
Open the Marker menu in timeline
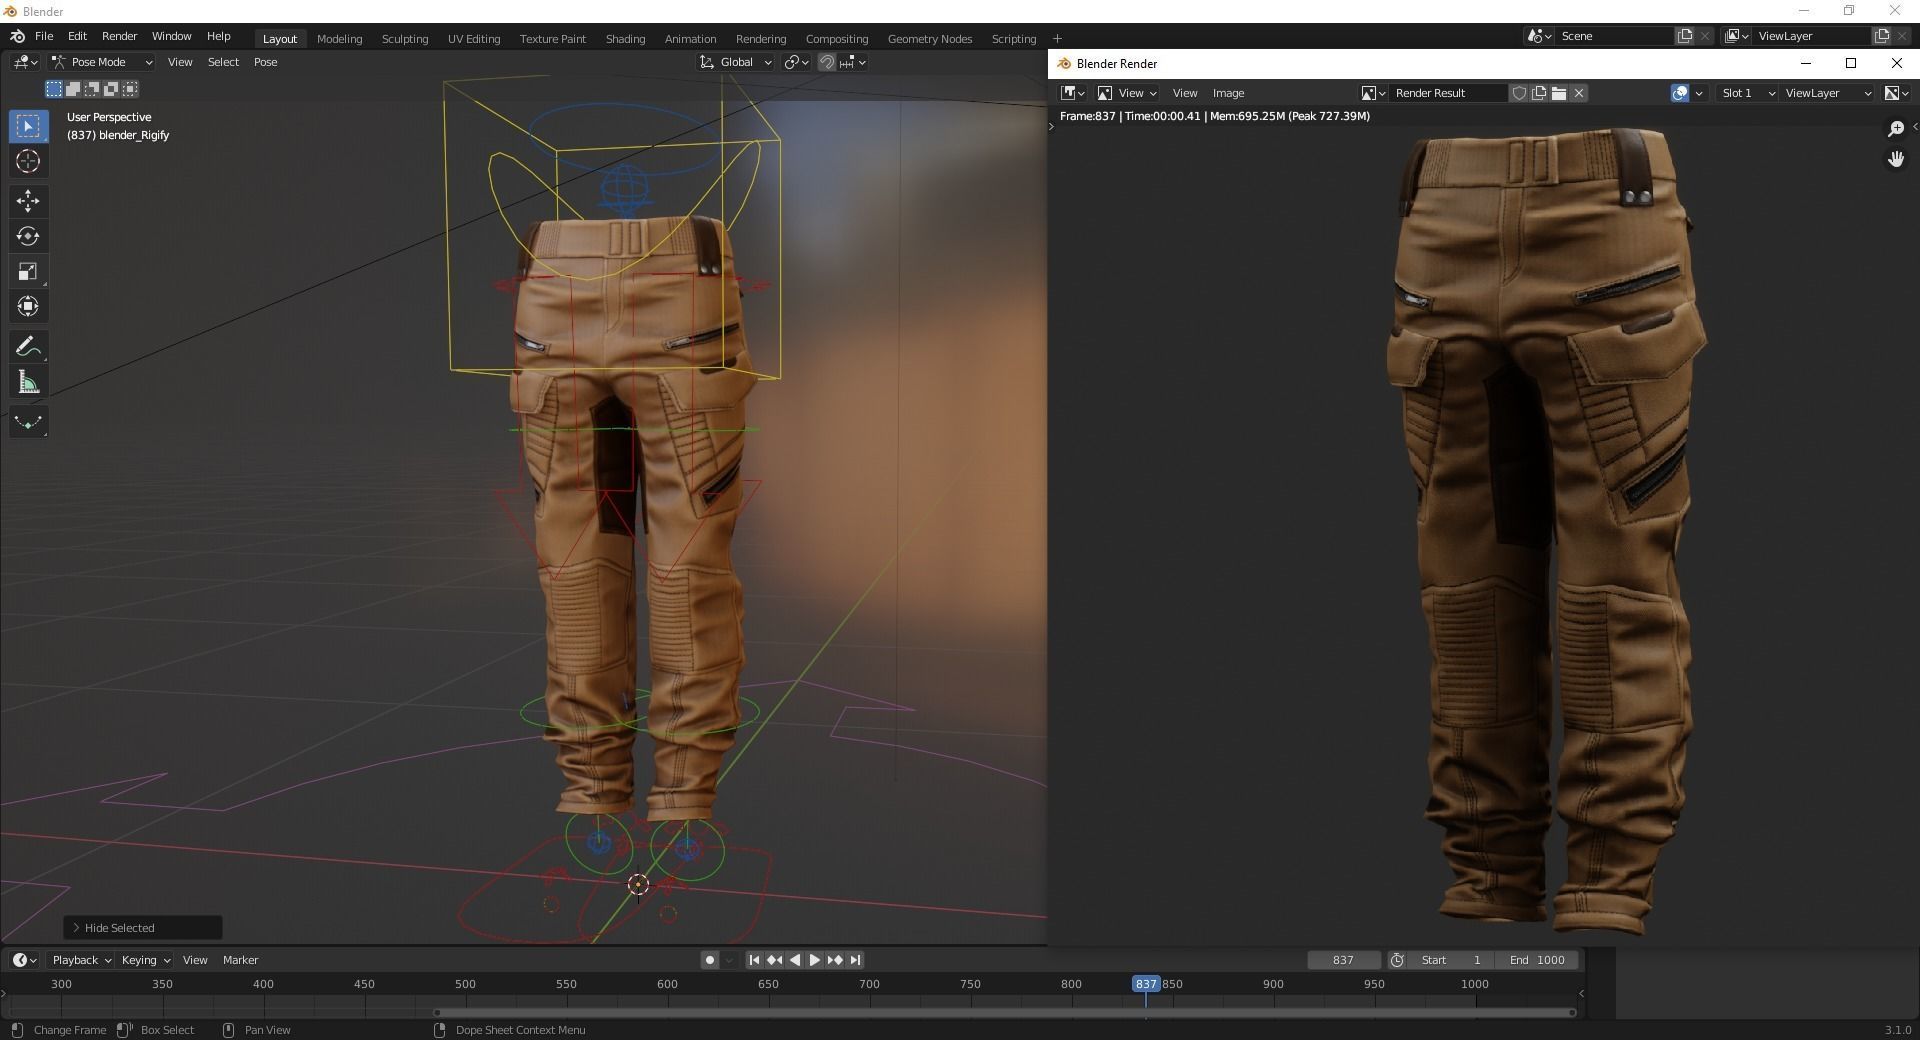[240, 960]
